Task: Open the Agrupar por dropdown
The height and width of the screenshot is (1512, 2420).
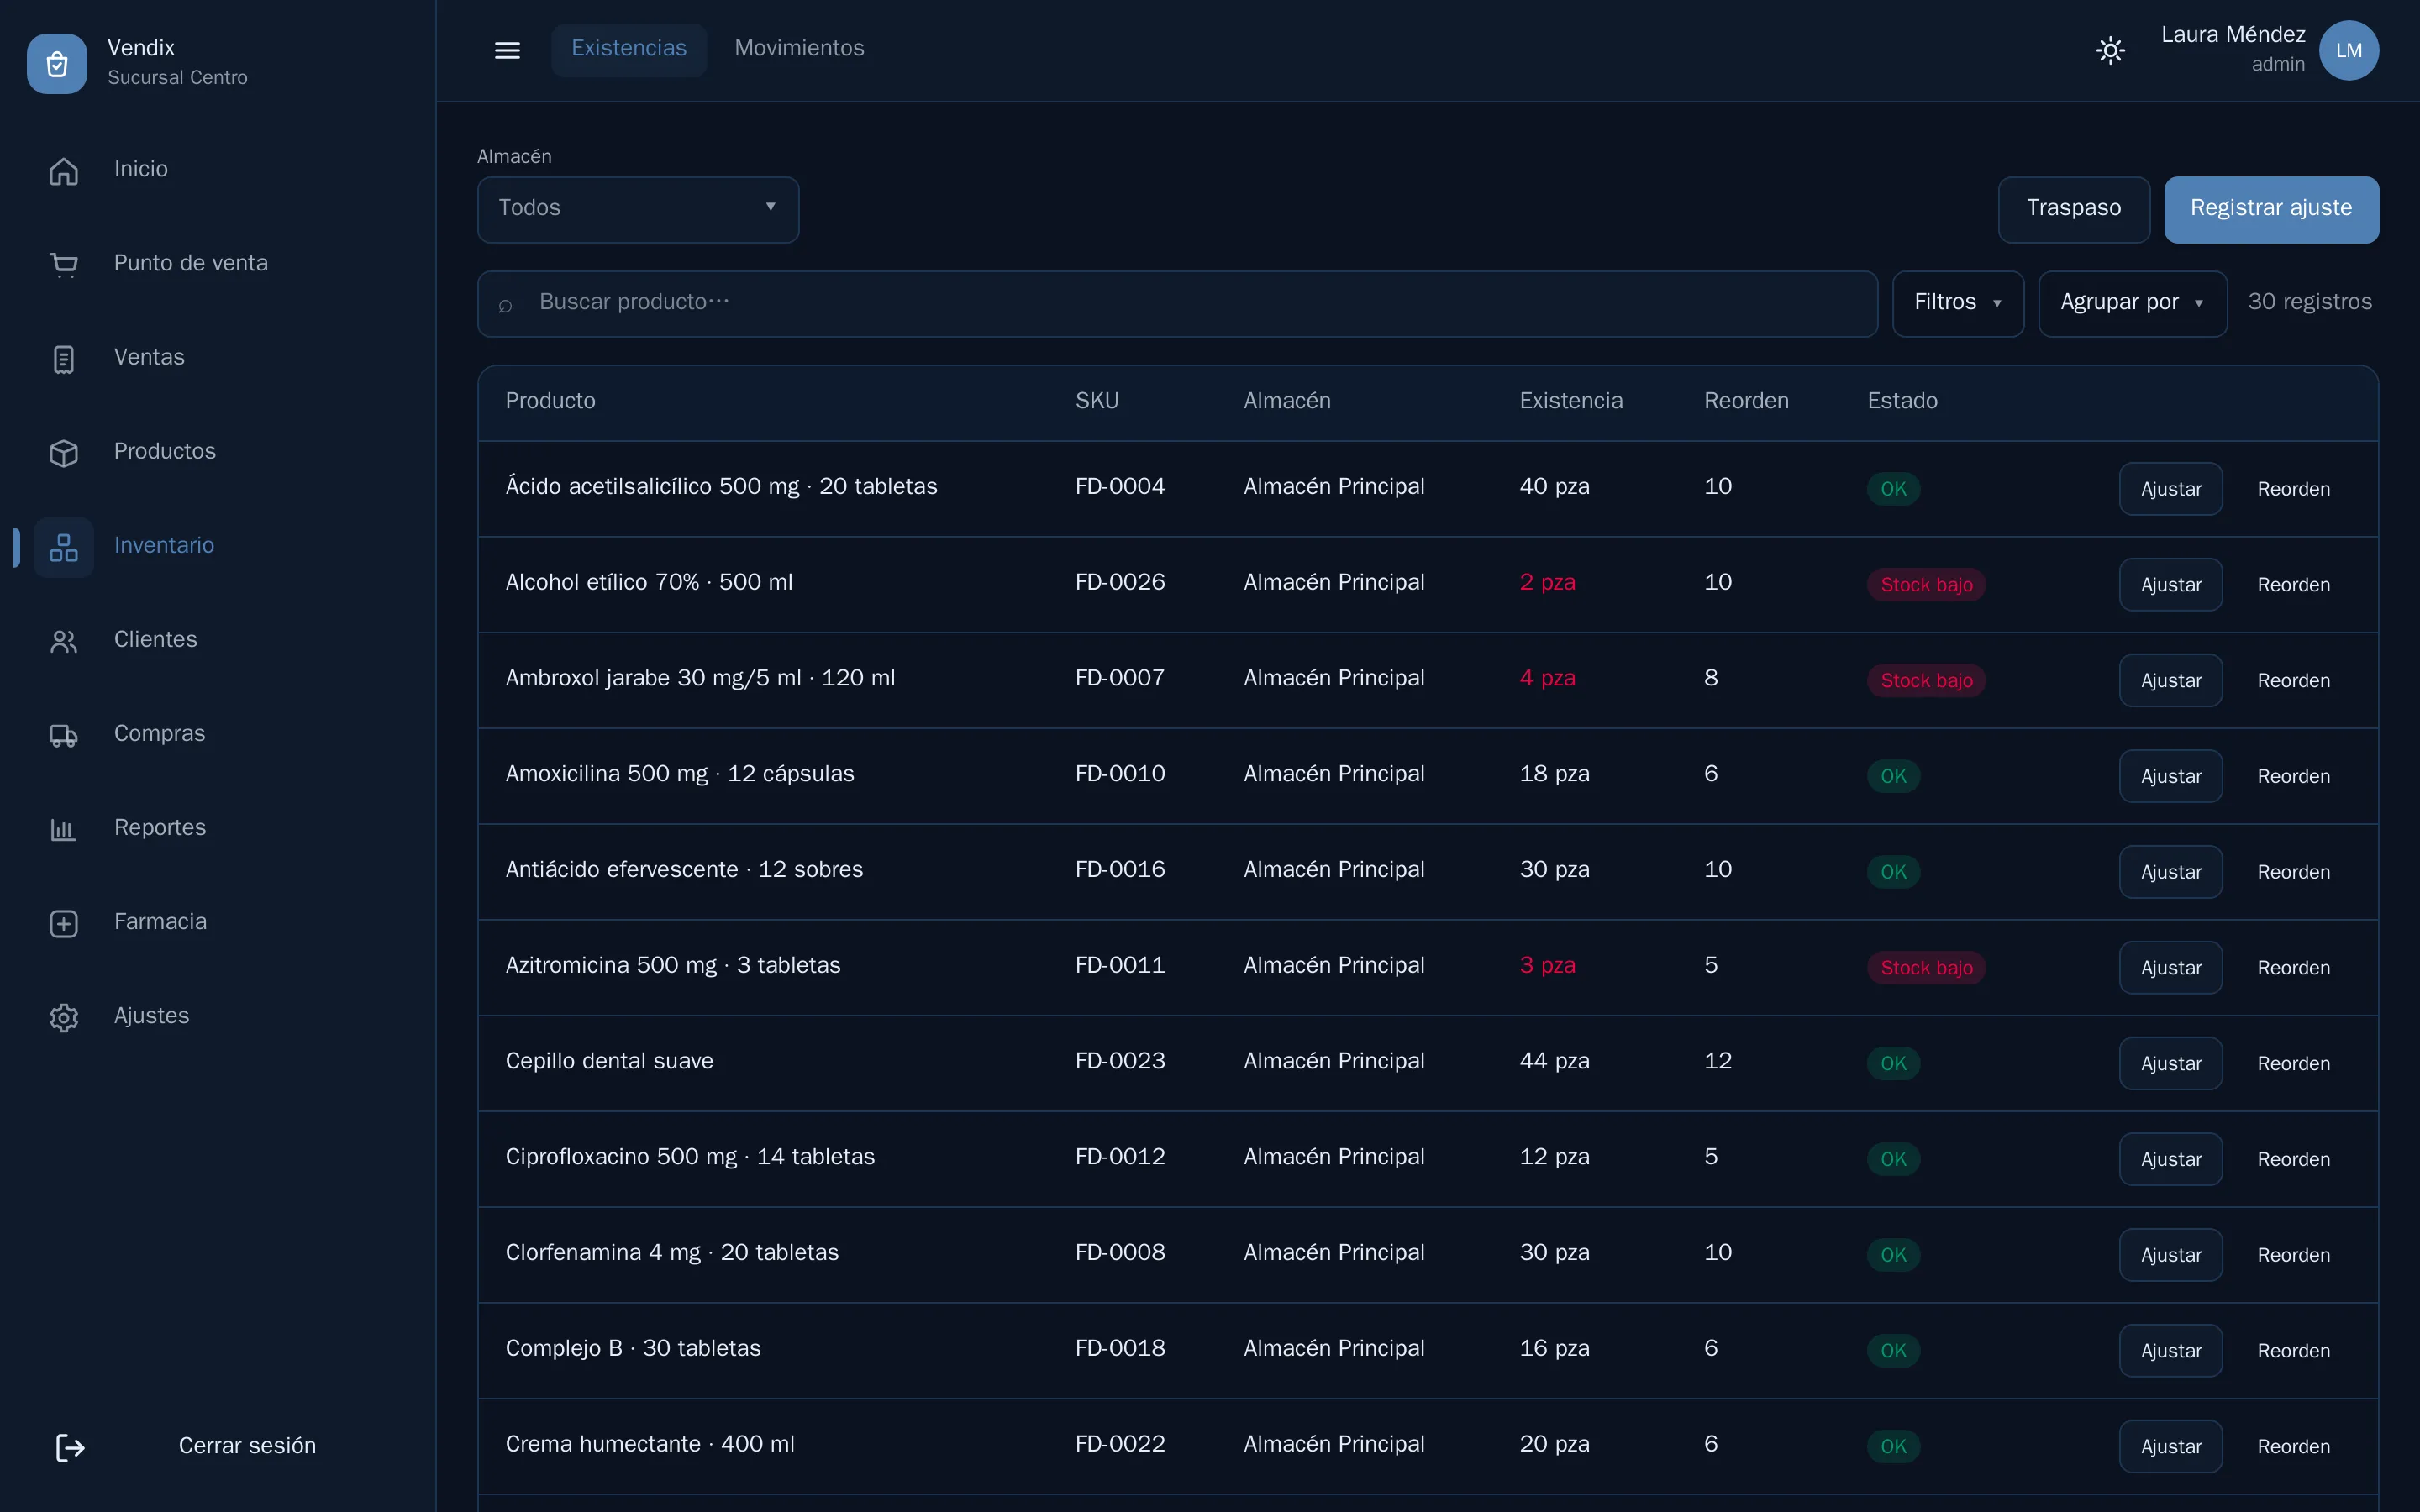Action: point(2132,303)
